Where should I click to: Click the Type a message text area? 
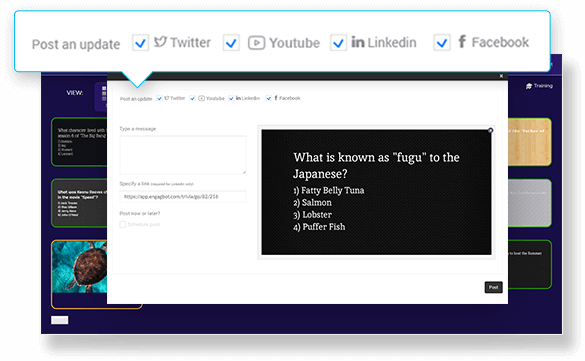pyautogui.click(x=183, y=155)
